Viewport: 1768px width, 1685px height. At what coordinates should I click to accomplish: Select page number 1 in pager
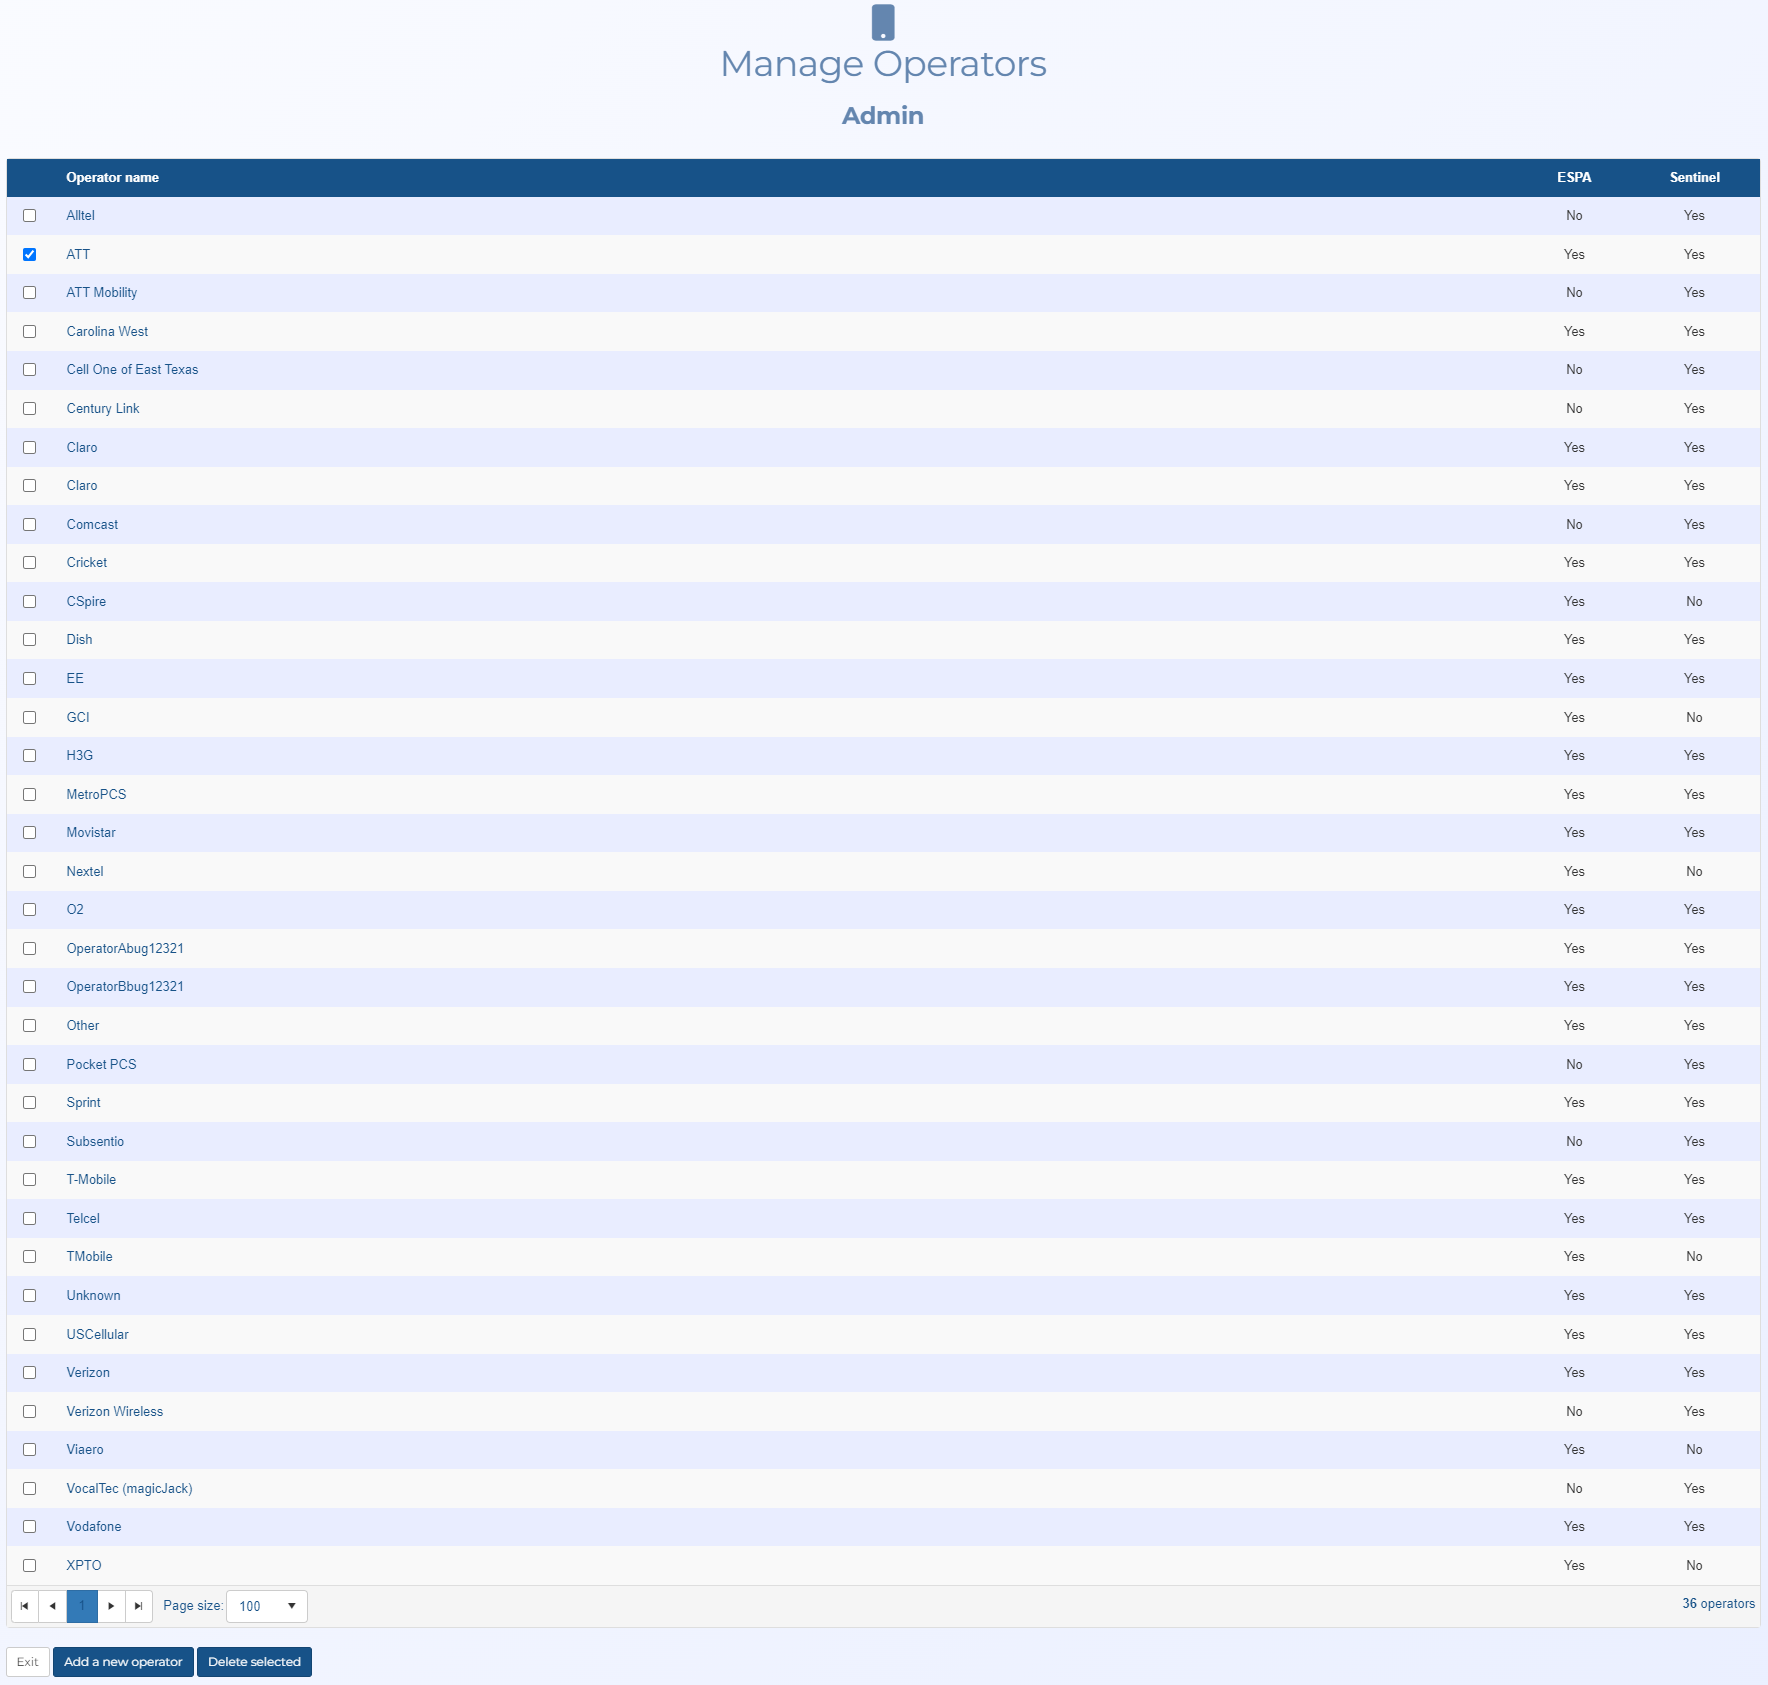(x=82, y=1606)
